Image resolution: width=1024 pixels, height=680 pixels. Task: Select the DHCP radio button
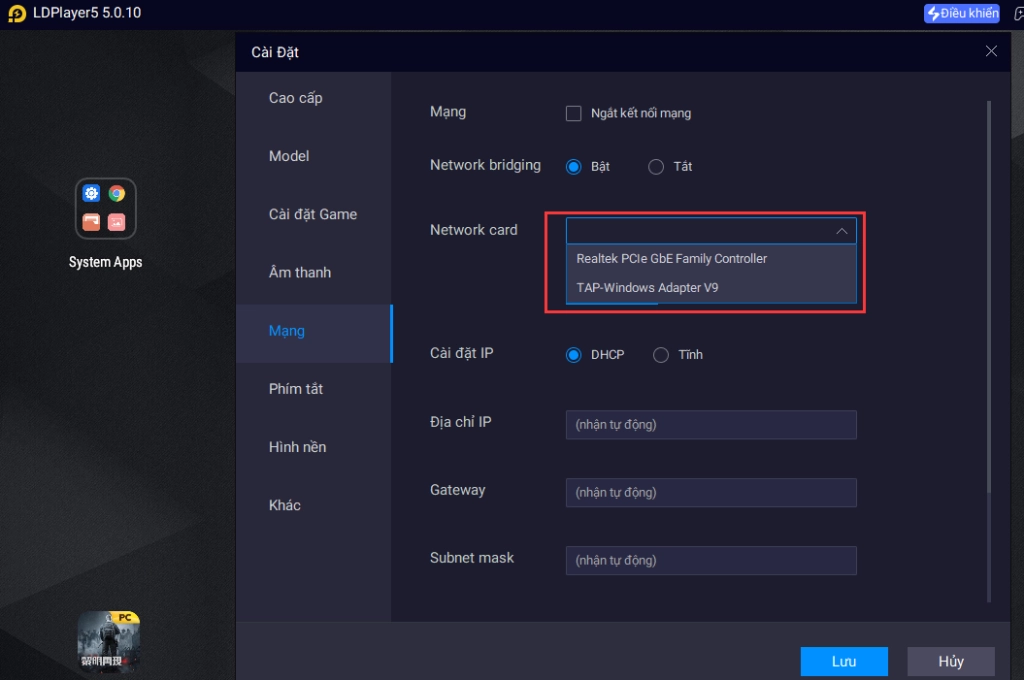pos(574,355)
